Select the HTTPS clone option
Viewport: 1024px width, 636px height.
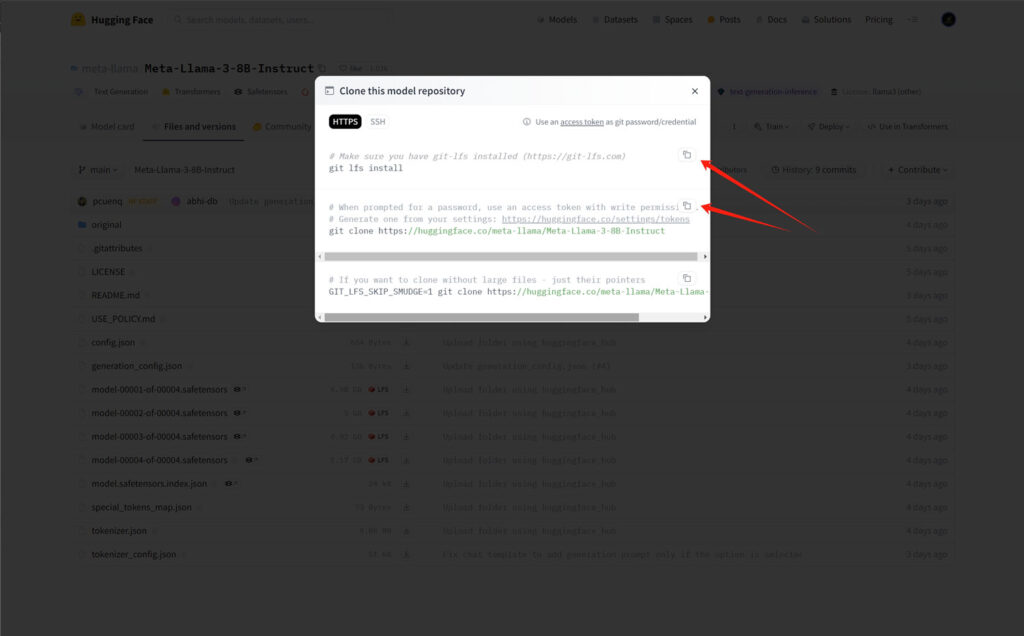(345, 121)
